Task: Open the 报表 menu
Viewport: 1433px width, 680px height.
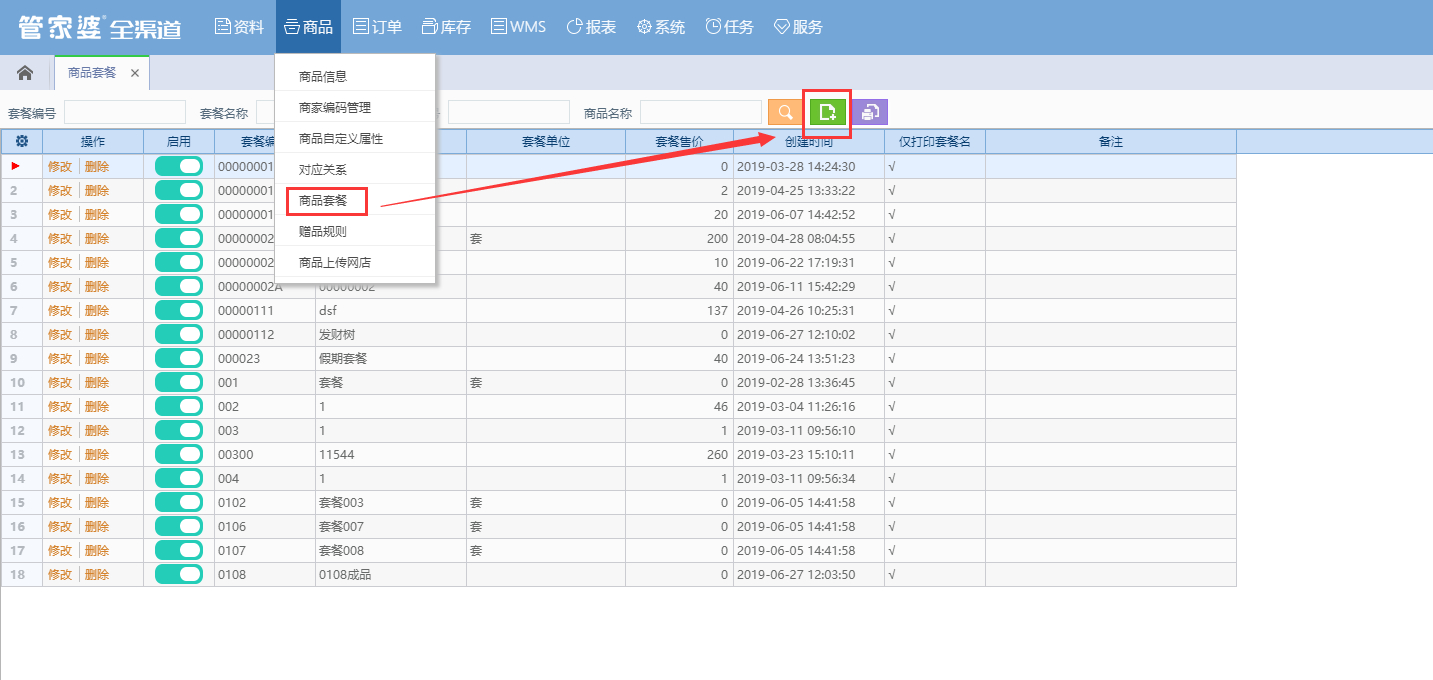Action: click(591, 27)
